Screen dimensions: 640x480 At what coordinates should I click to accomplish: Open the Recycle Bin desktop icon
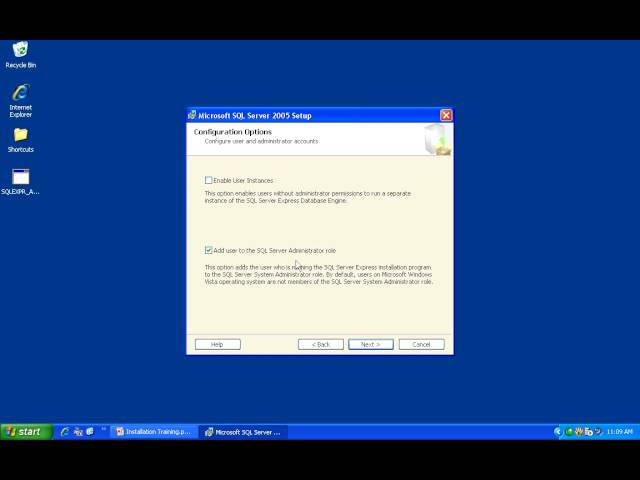[20, 54]
